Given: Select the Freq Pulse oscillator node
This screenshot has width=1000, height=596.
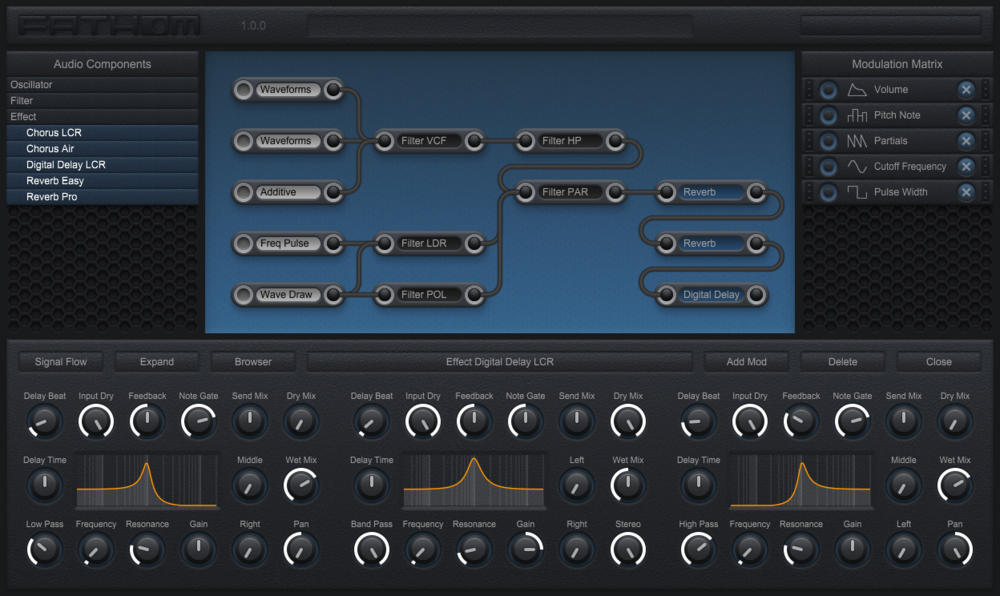Looking at the screenshot, I should tap(288, 243).
